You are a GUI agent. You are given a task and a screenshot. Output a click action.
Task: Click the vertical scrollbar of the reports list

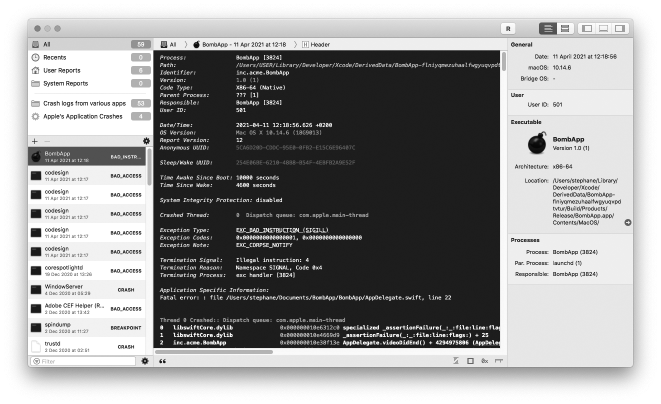click(149, 167)
